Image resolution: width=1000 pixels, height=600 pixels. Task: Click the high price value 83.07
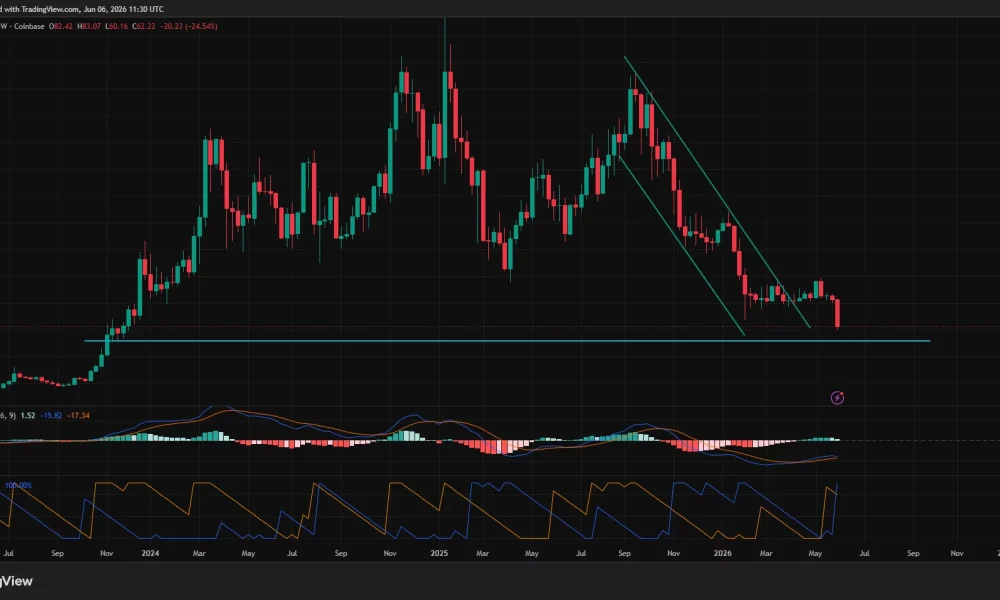point(91,26)
